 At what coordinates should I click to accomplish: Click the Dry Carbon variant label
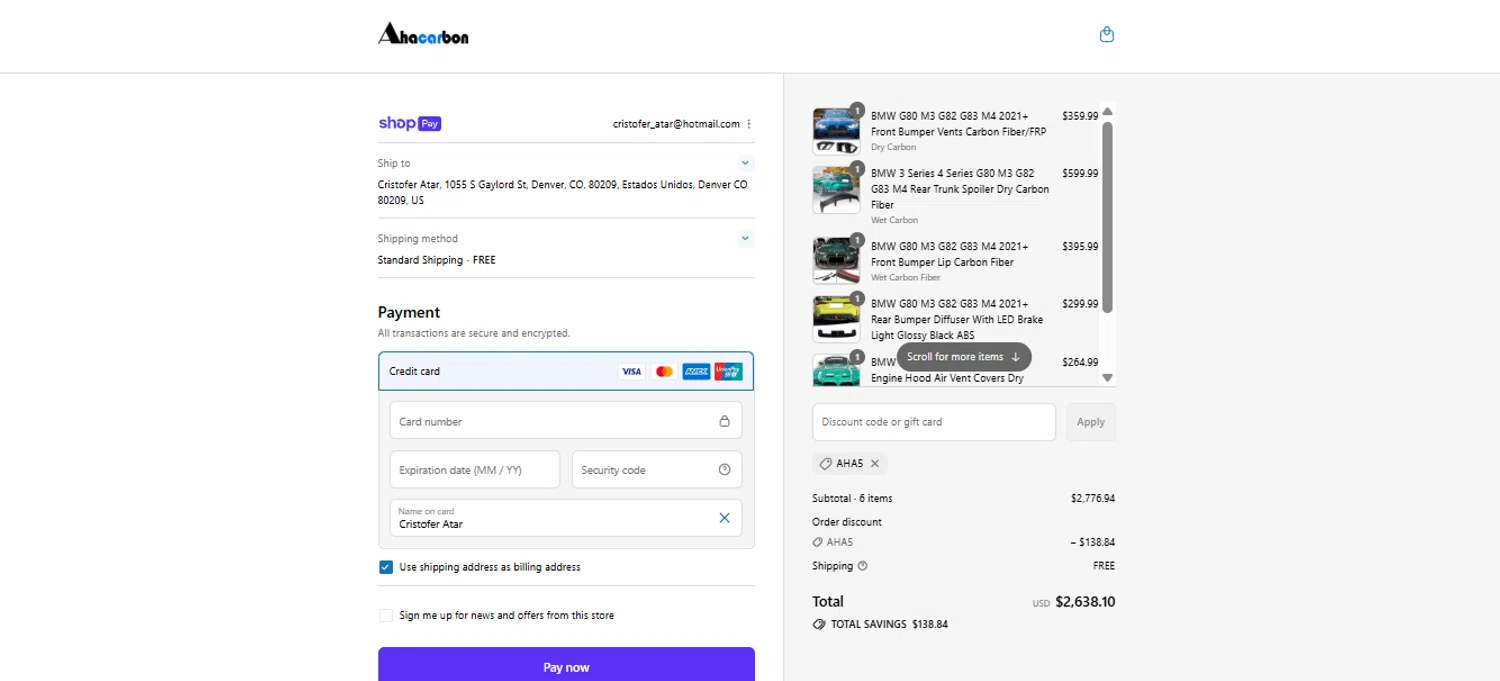point(893,147)
